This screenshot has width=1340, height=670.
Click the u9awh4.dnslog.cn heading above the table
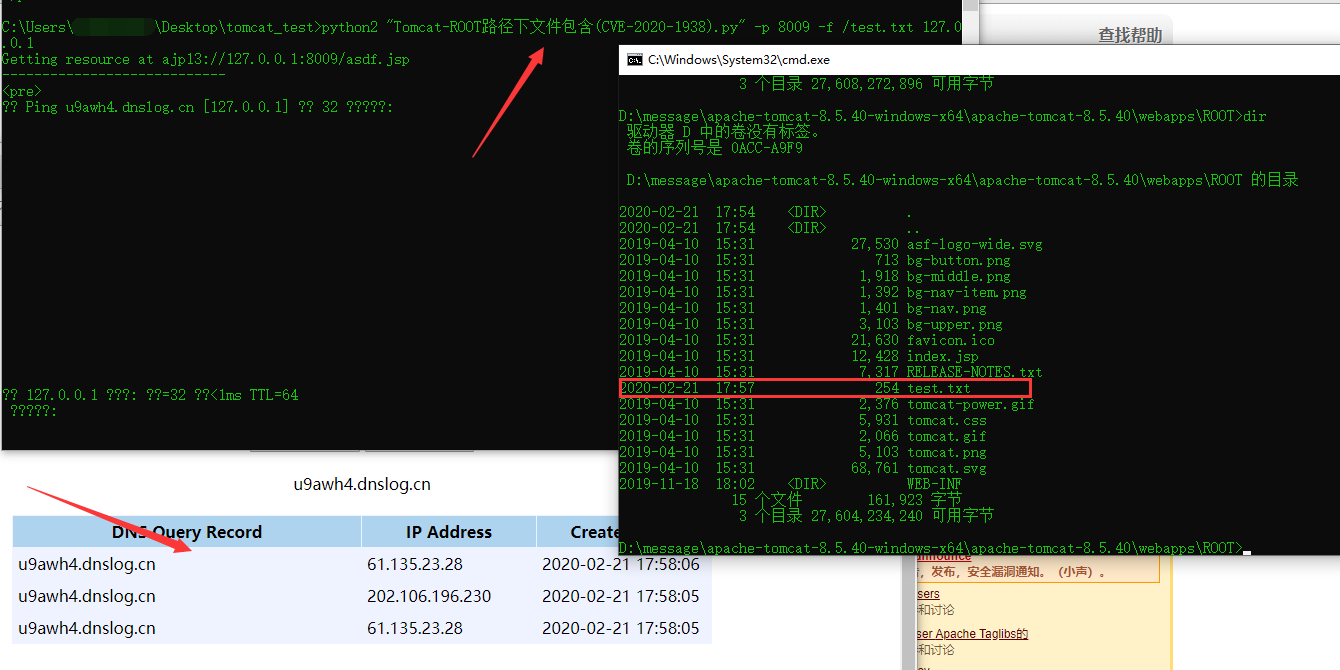362,484
